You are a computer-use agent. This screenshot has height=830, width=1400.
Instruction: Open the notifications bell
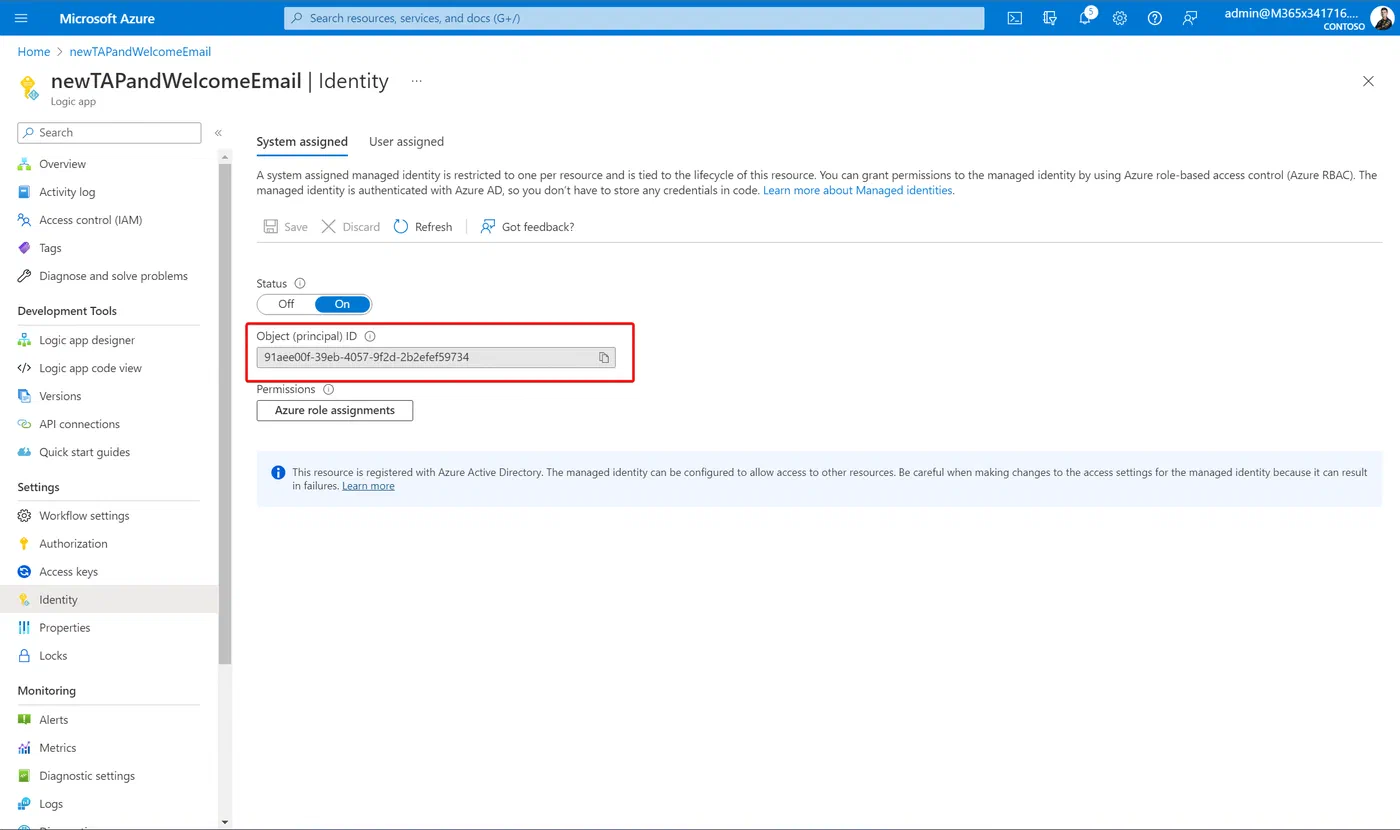(1085, 18)
